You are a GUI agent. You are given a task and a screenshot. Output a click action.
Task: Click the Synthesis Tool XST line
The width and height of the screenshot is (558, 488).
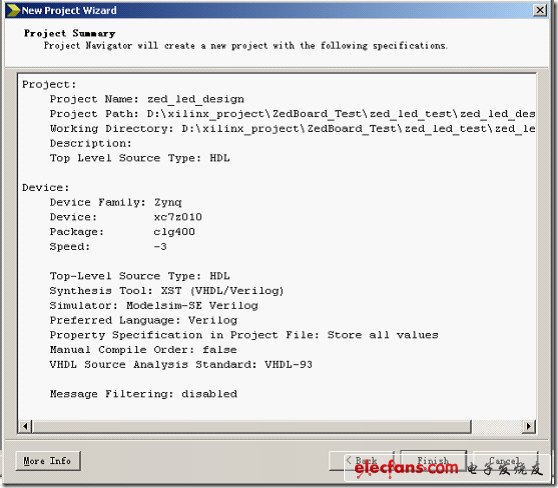tap(167, 291)
